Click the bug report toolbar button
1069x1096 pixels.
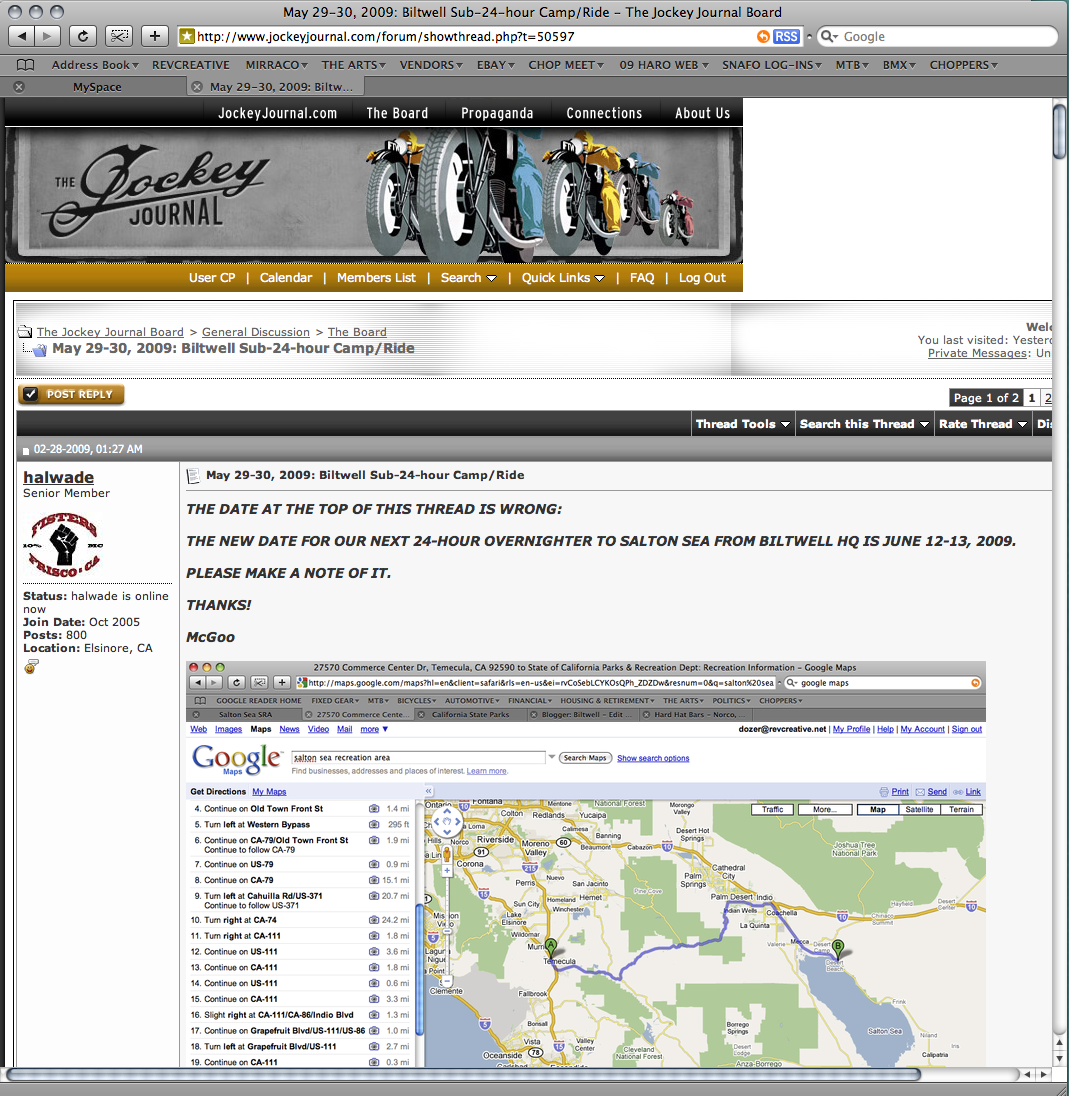[x=119, y=36]
